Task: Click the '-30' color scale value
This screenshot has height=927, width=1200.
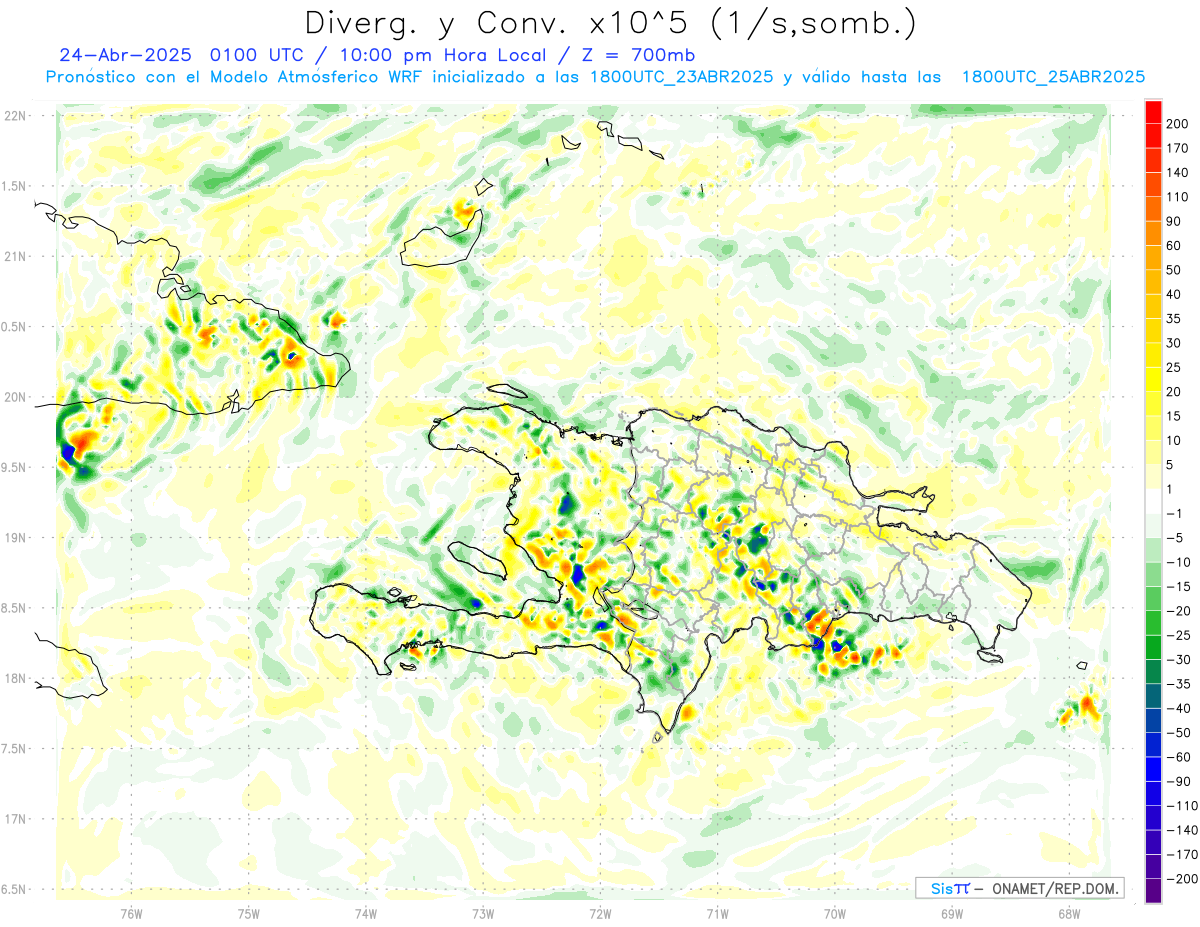Action: (x=1178, y=659)
